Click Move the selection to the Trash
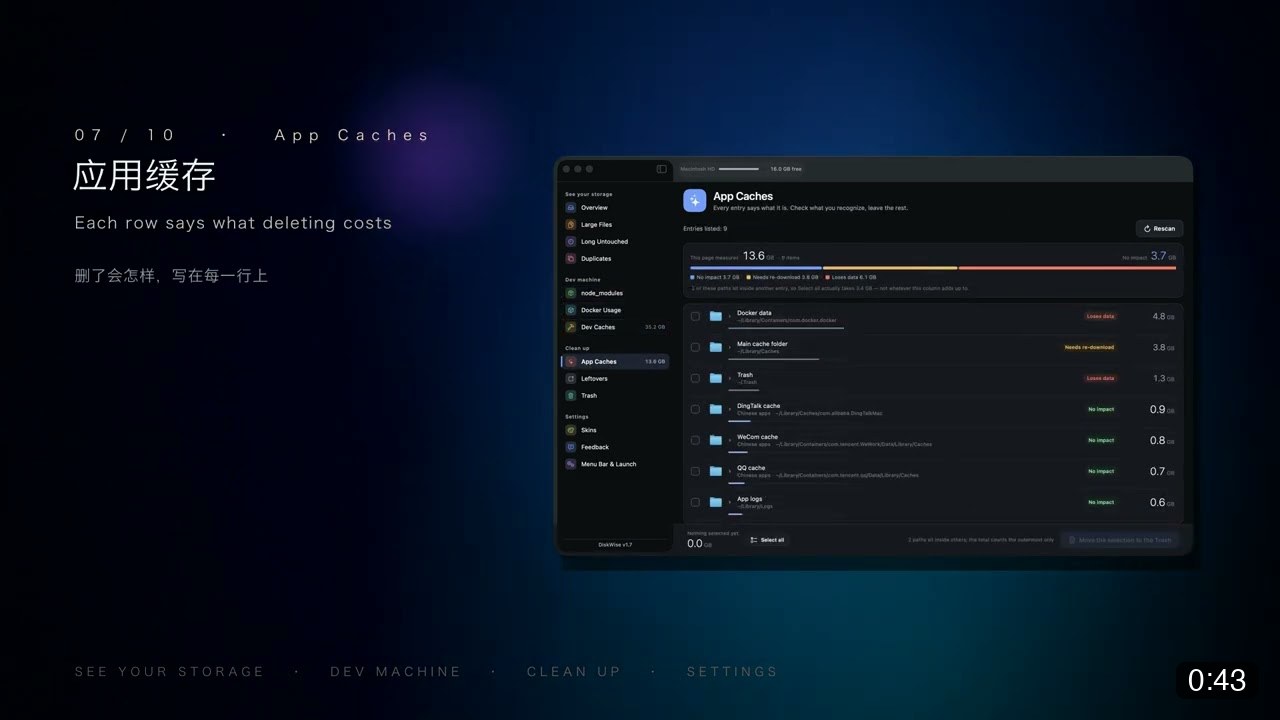 (1120, 540)
